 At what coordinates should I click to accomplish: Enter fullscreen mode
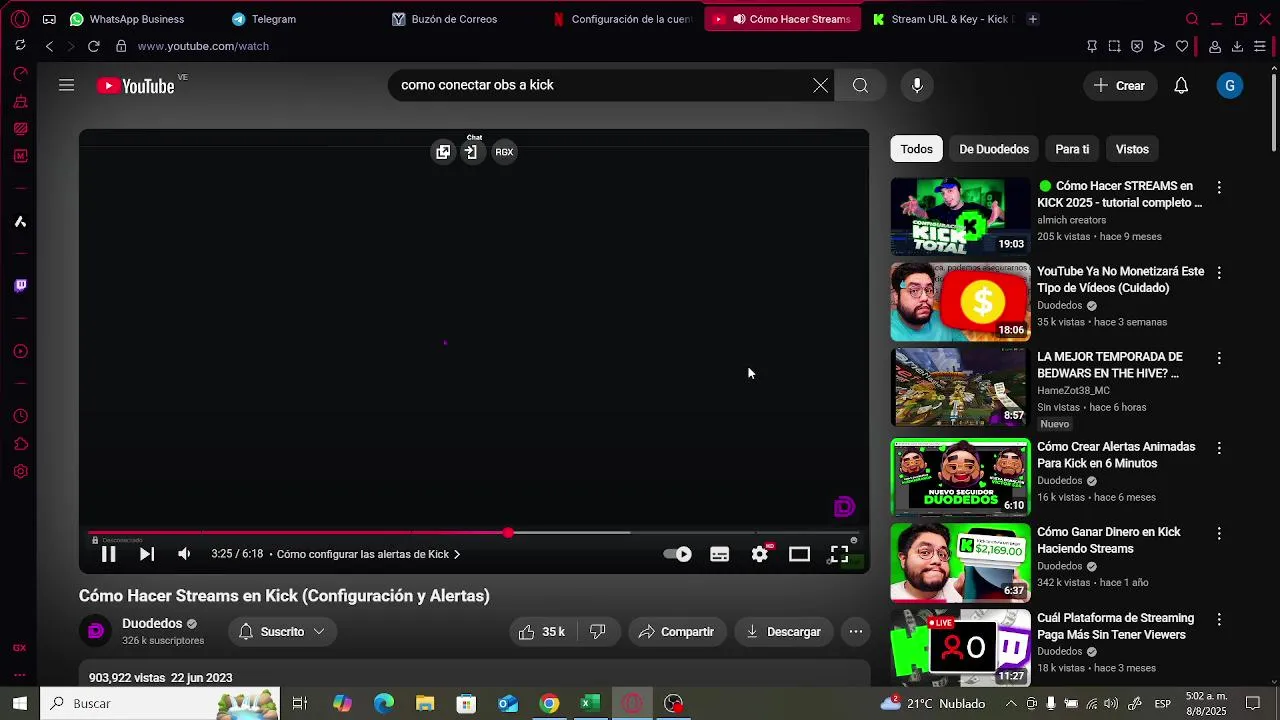pos(839,554)
